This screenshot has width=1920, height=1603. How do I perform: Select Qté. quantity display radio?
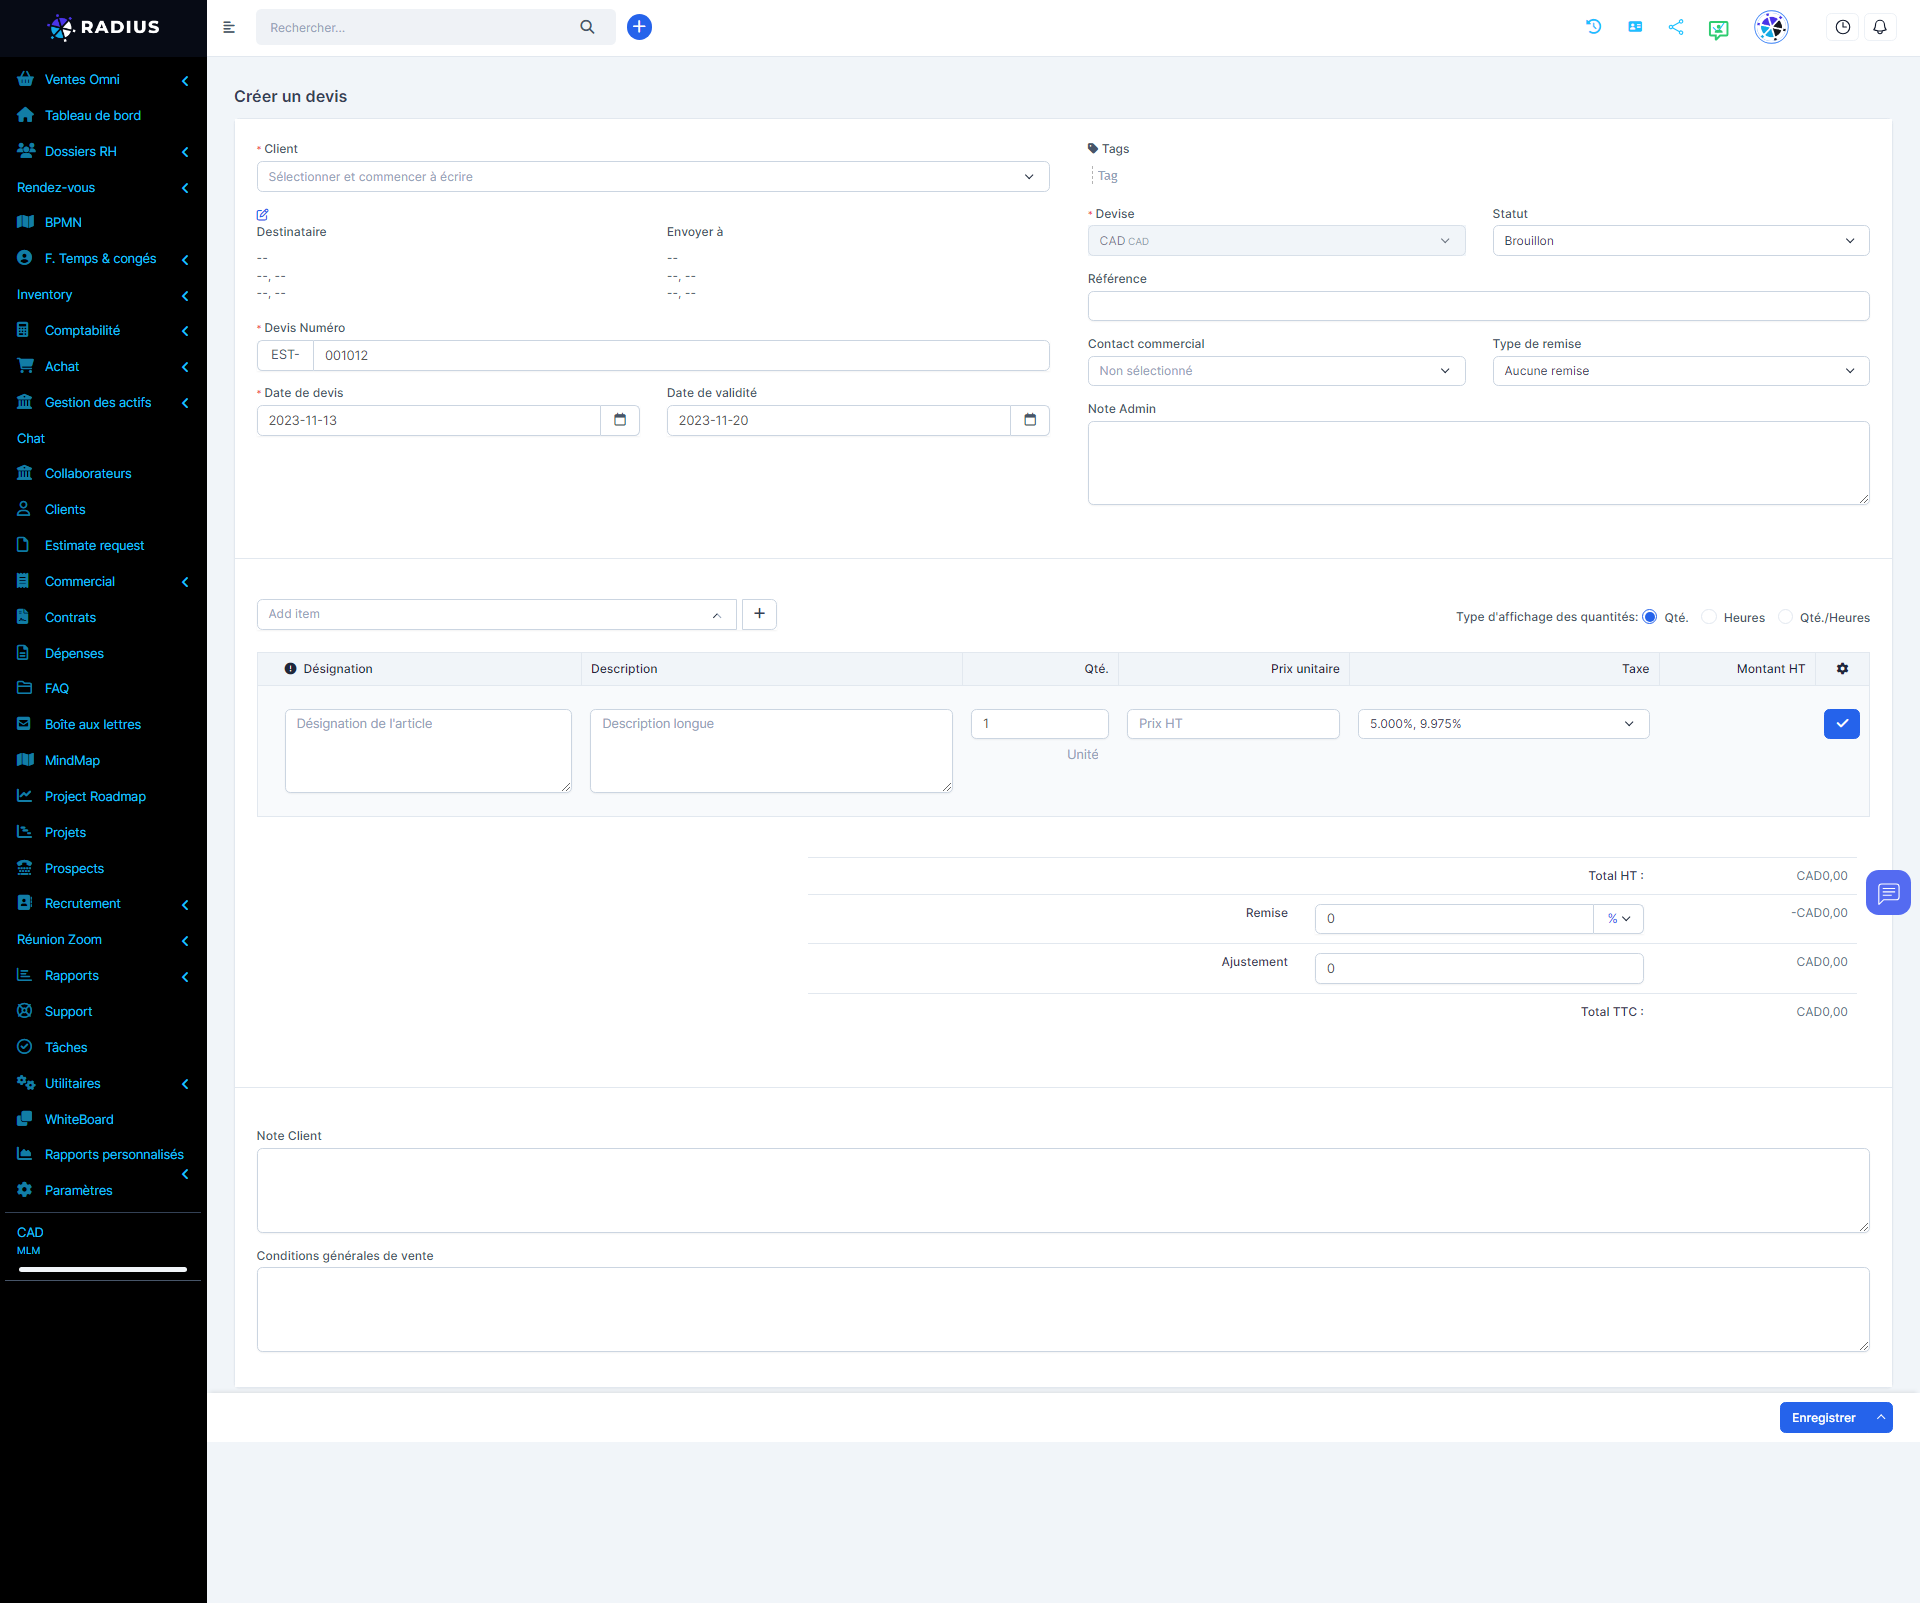[1650, 617]
